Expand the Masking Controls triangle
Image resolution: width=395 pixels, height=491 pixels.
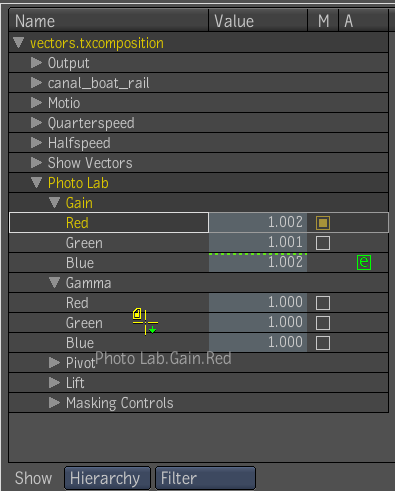tap(54, 403)
